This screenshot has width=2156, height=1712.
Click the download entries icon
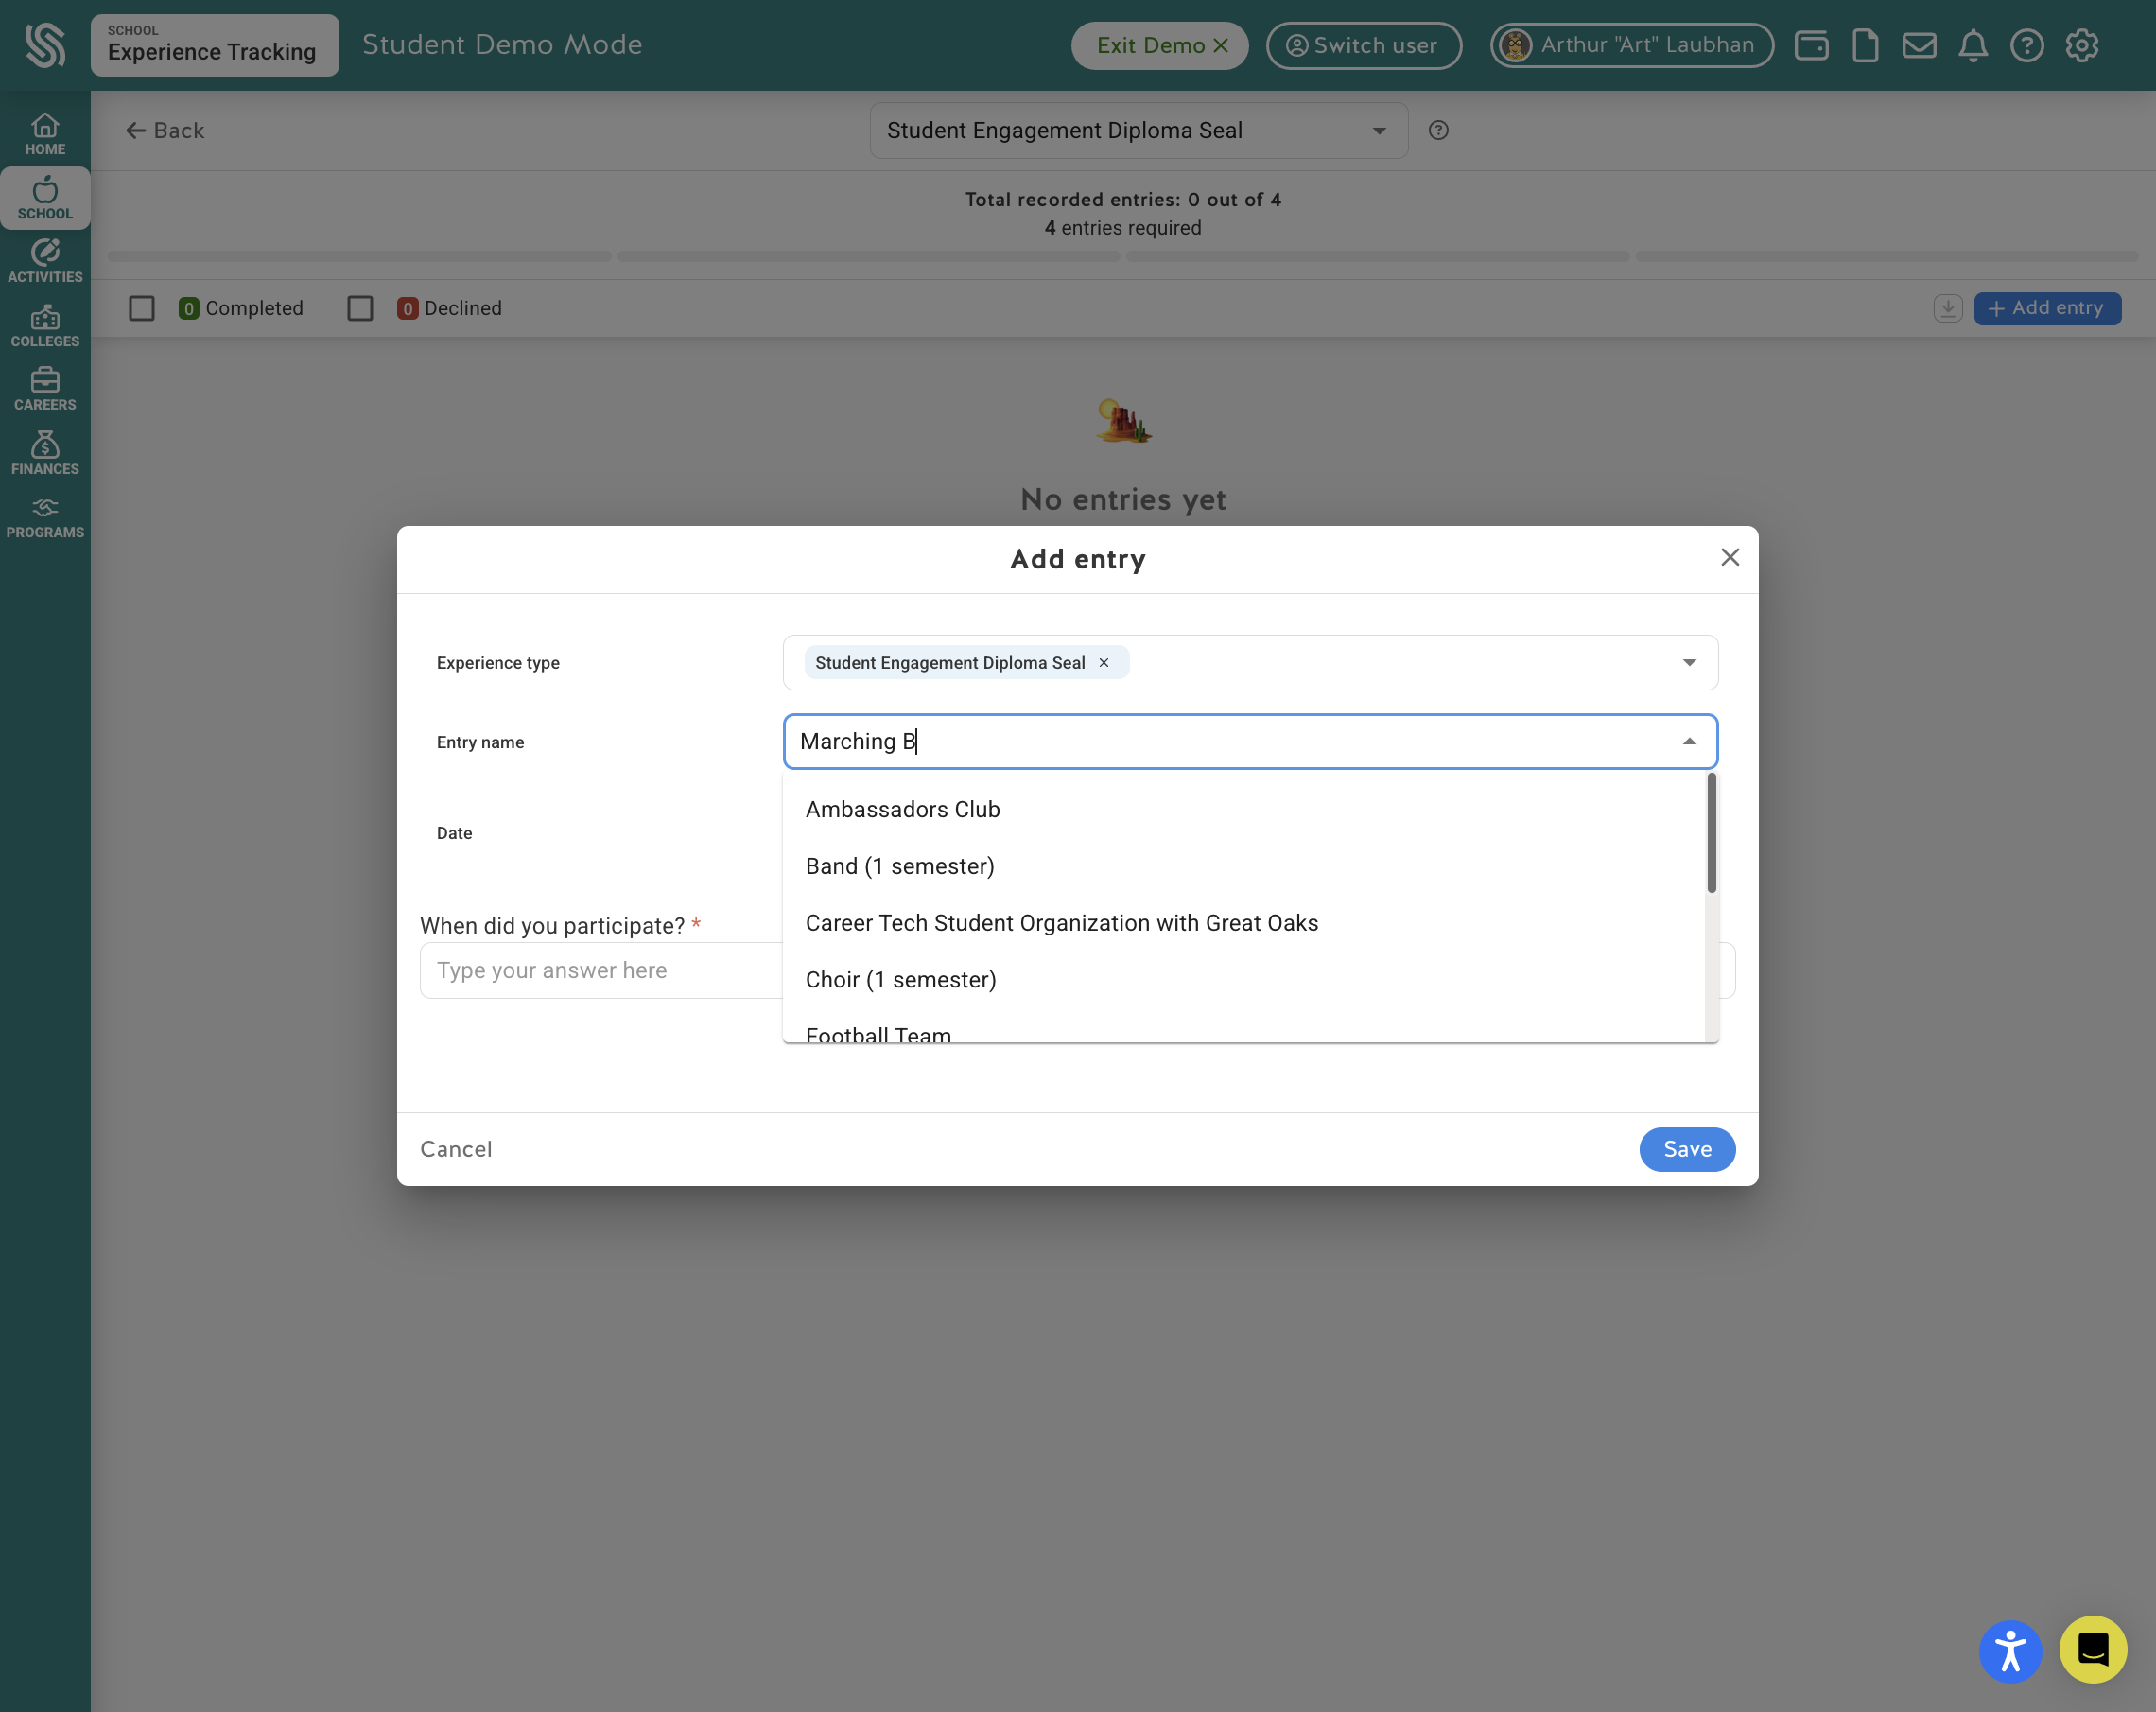(1947, 308)
